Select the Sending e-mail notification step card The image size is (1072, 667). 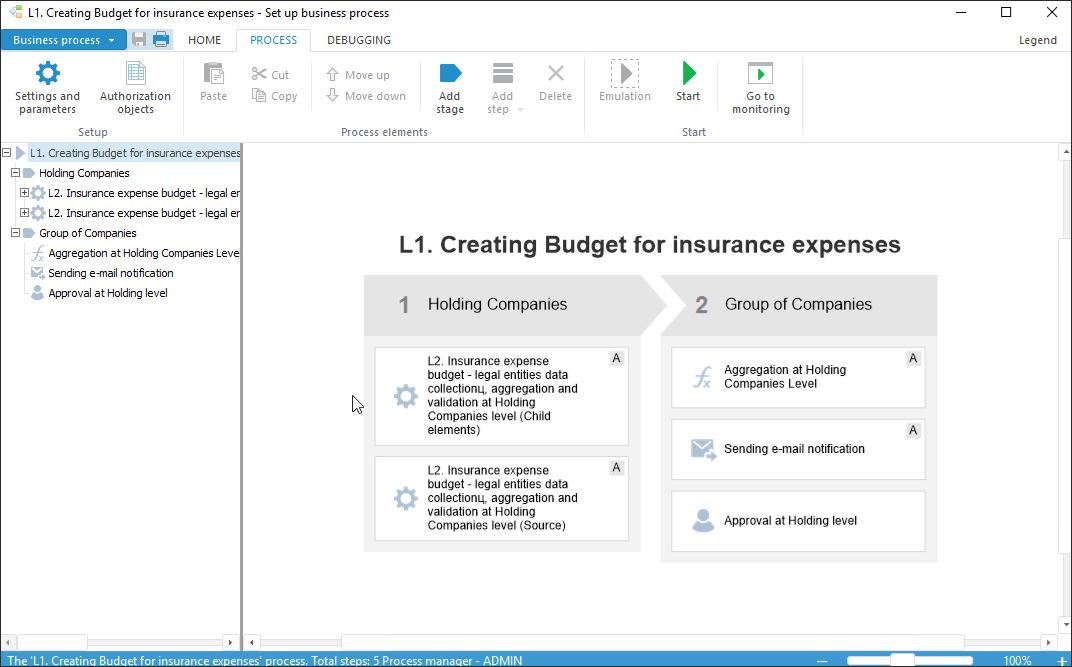tap(797, 449)
